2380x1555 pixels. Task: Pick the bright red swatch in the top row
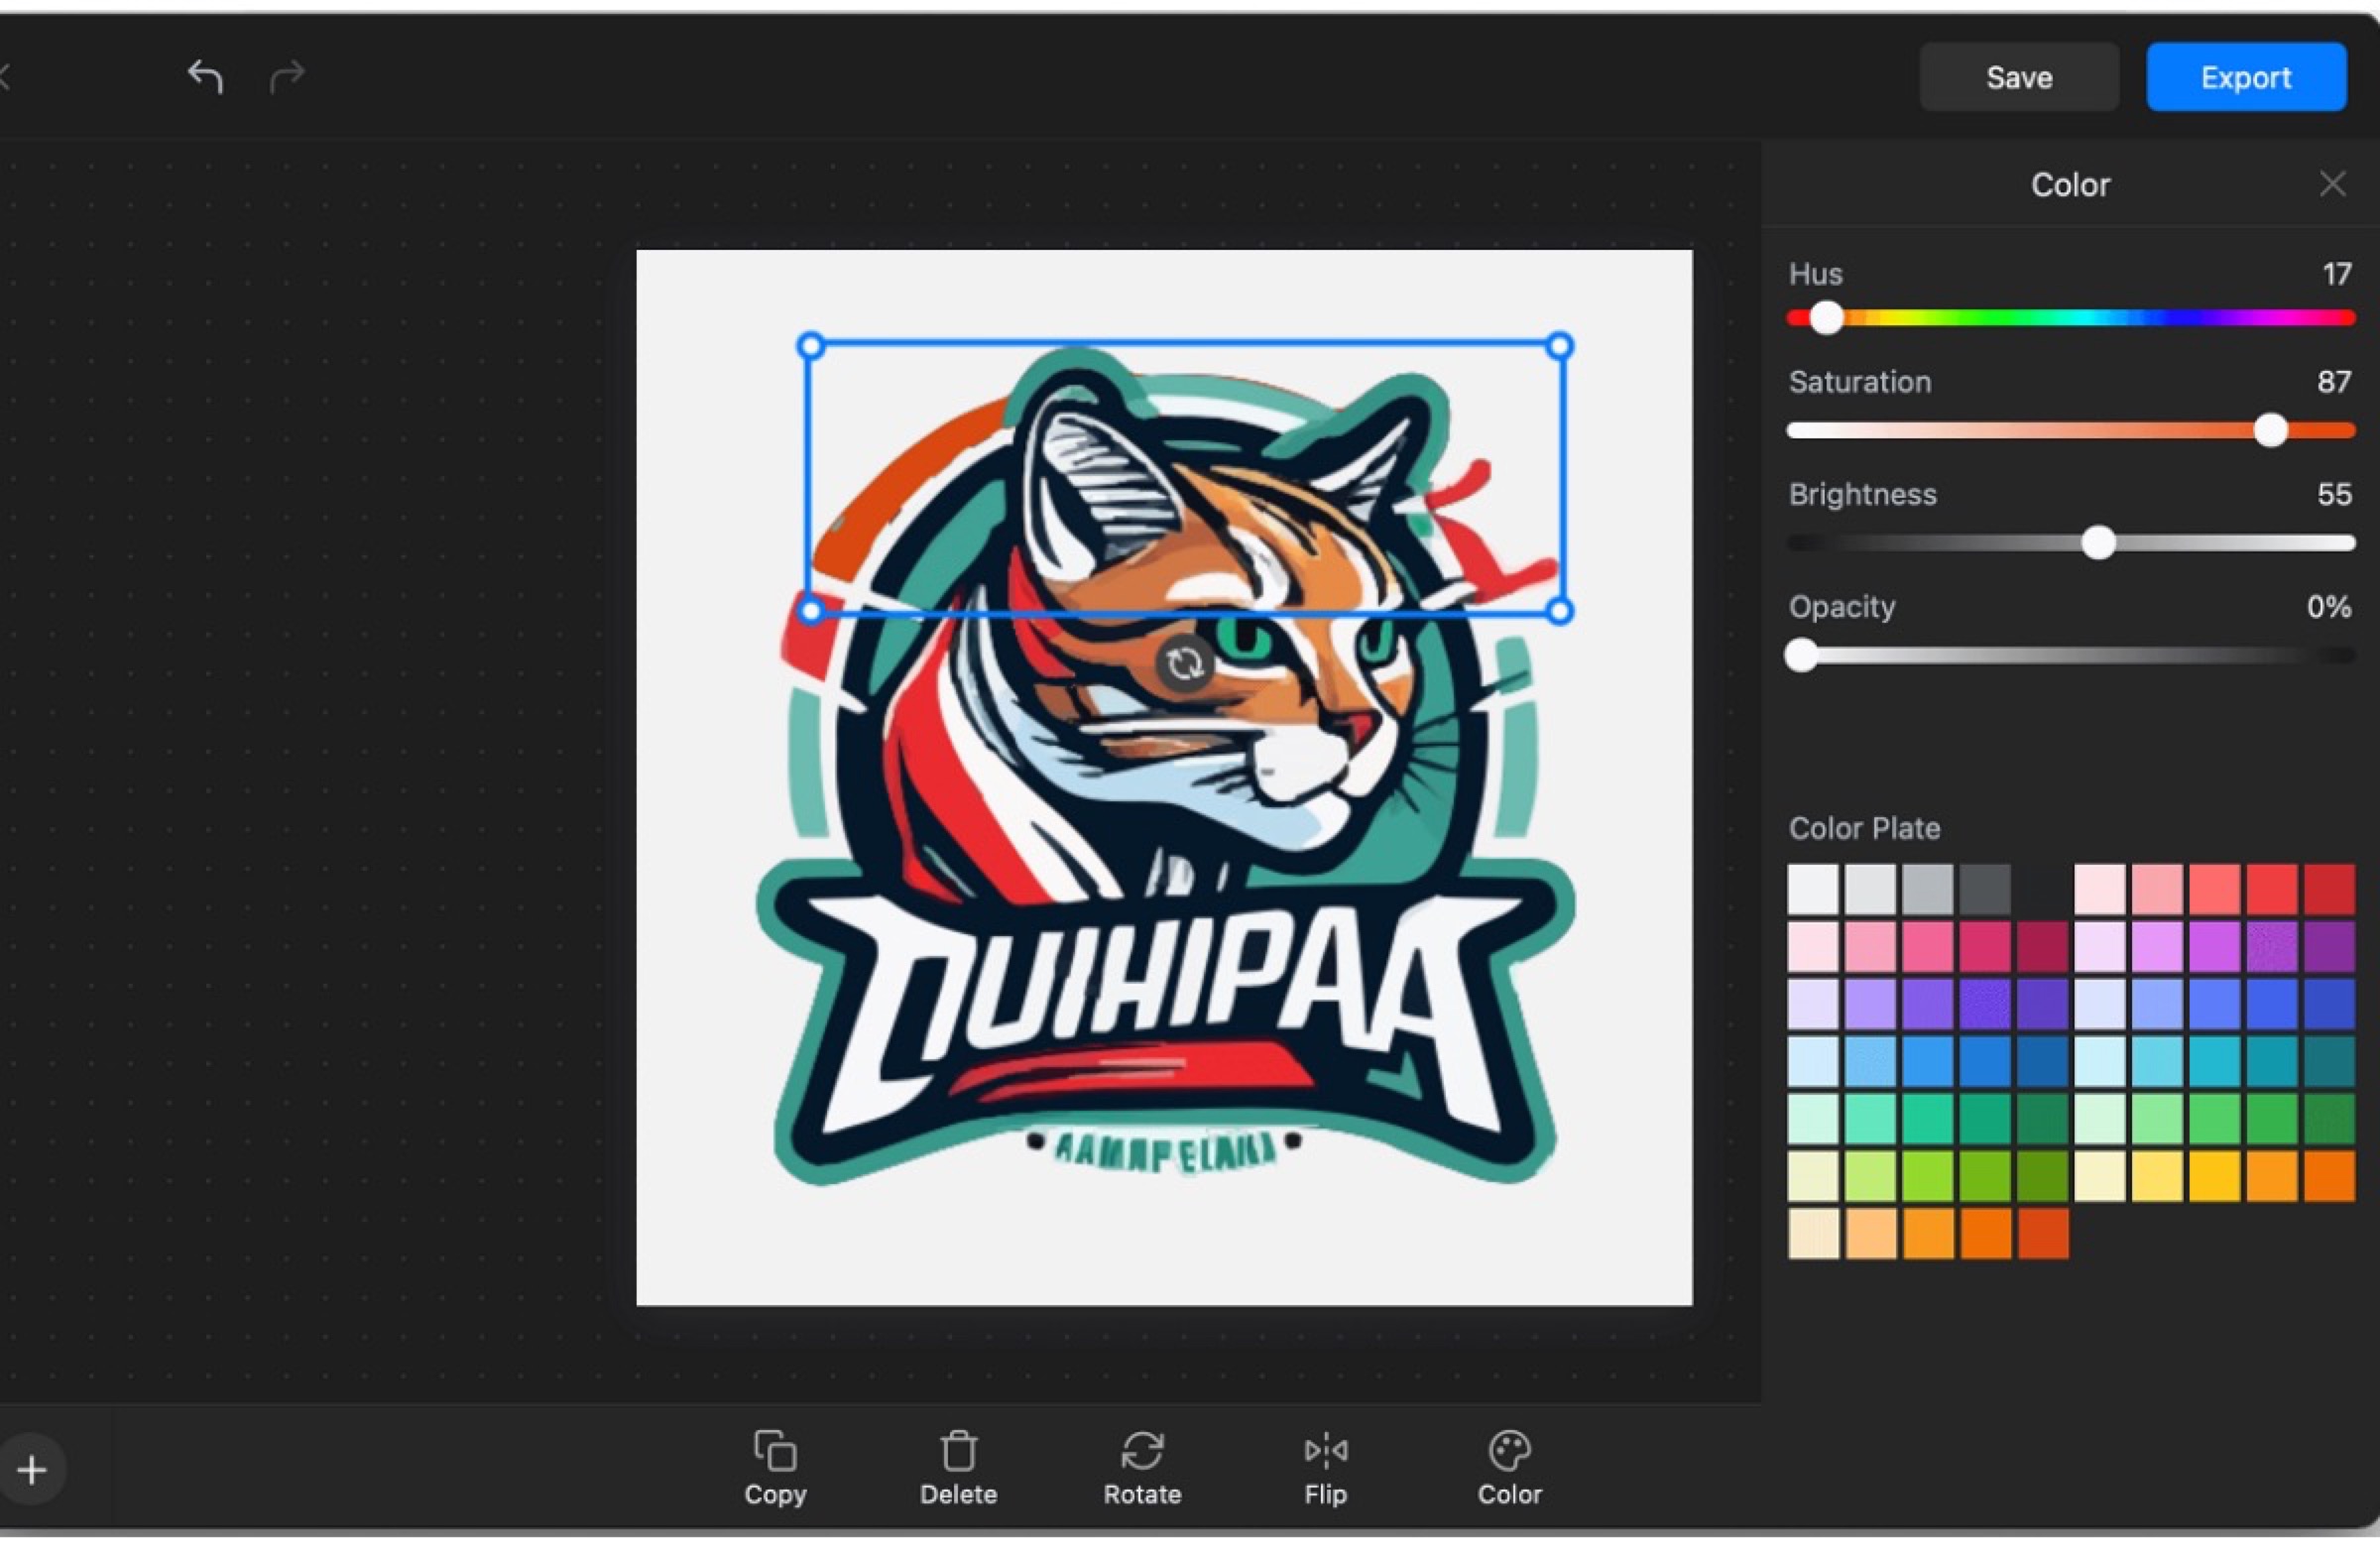point(2272,890)
